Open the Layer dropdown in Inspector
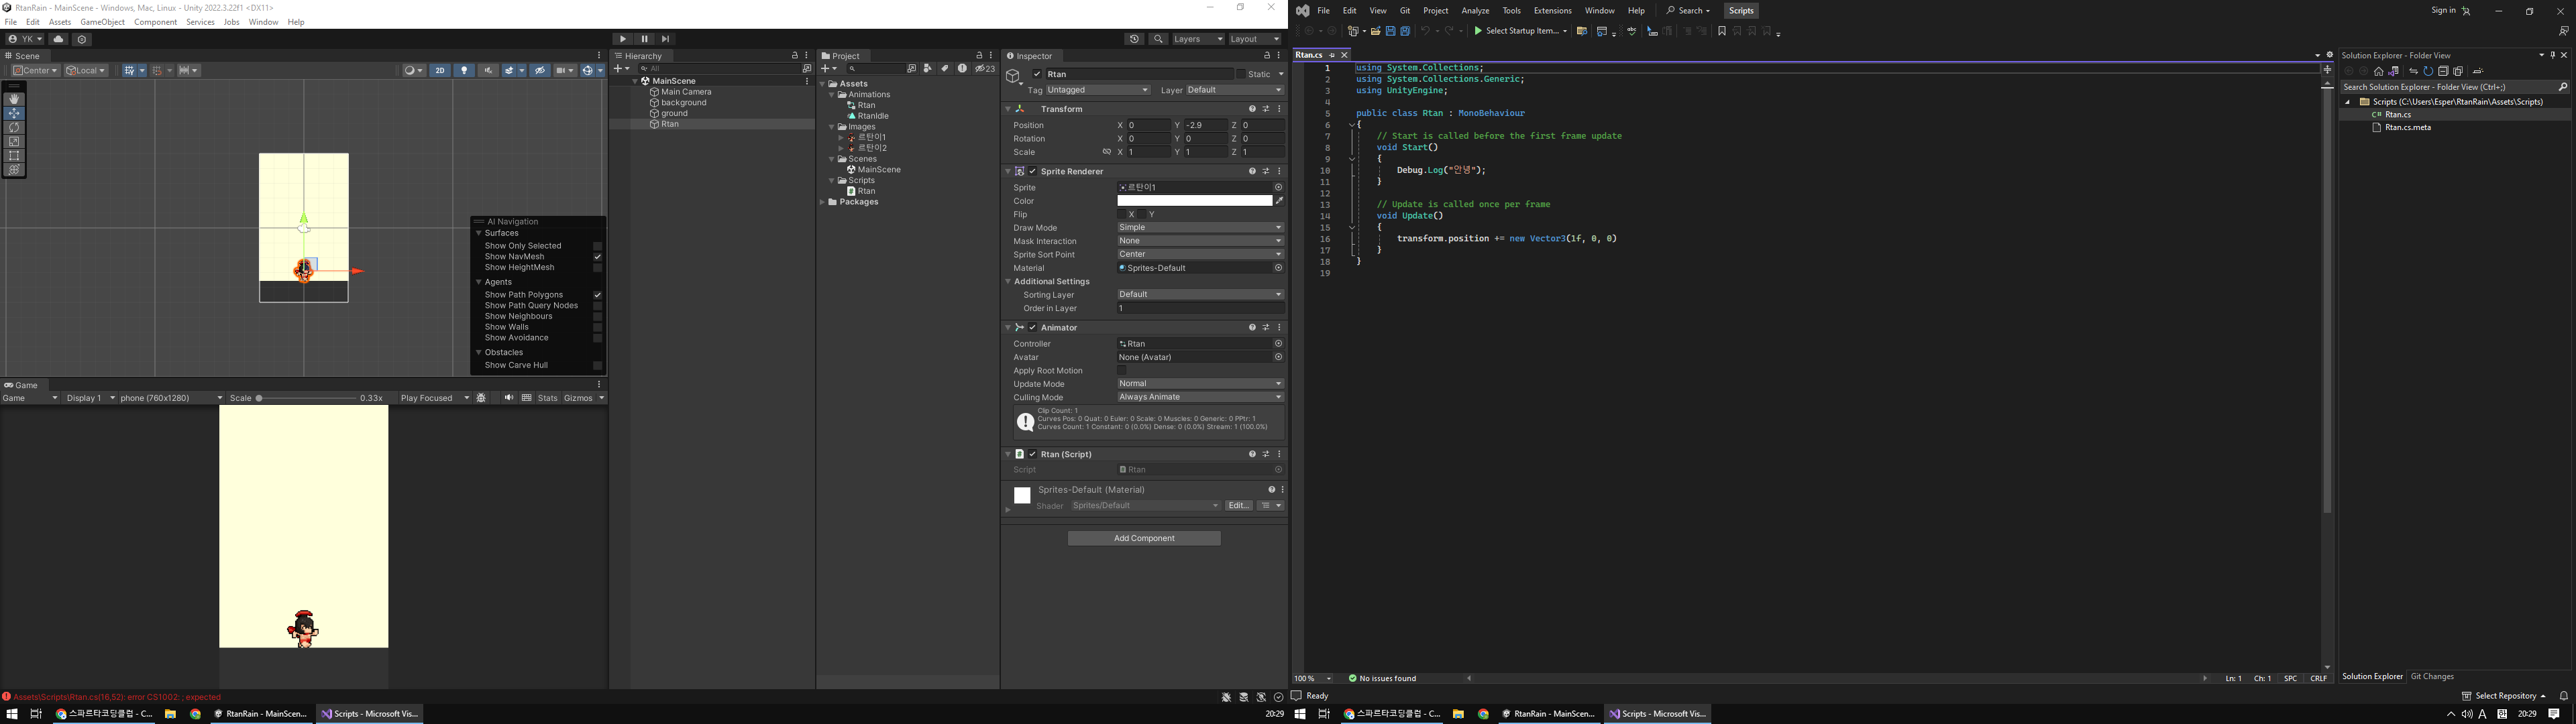2576x724 pixels. pyautogui.click(x=1235, y=90)
